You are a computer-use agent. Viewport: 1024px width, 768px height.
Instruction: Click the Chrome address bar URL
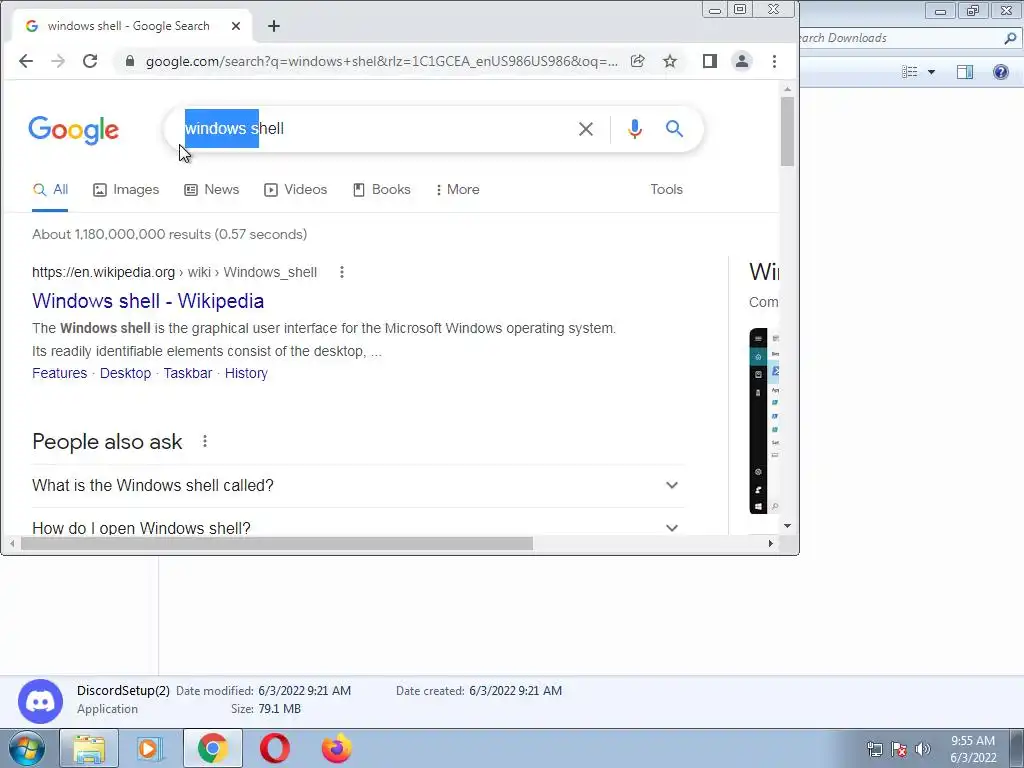[381, 61]
